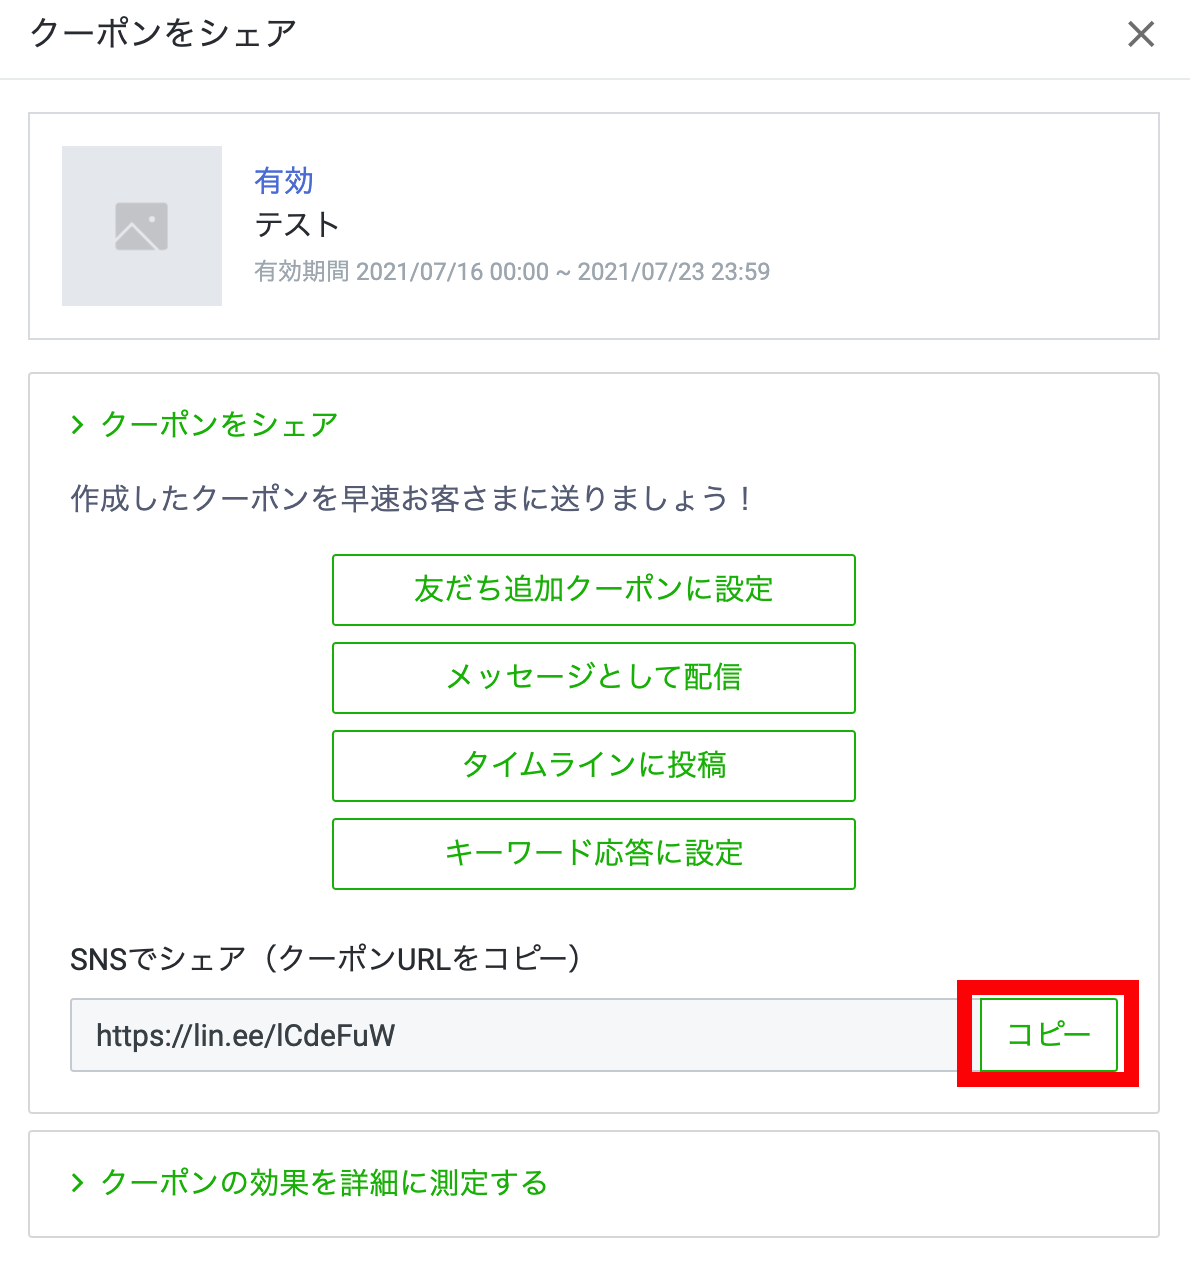Select タイムラインに投稿 button
Viewport: 1190px width, 1286px height.
click(593, 765)
